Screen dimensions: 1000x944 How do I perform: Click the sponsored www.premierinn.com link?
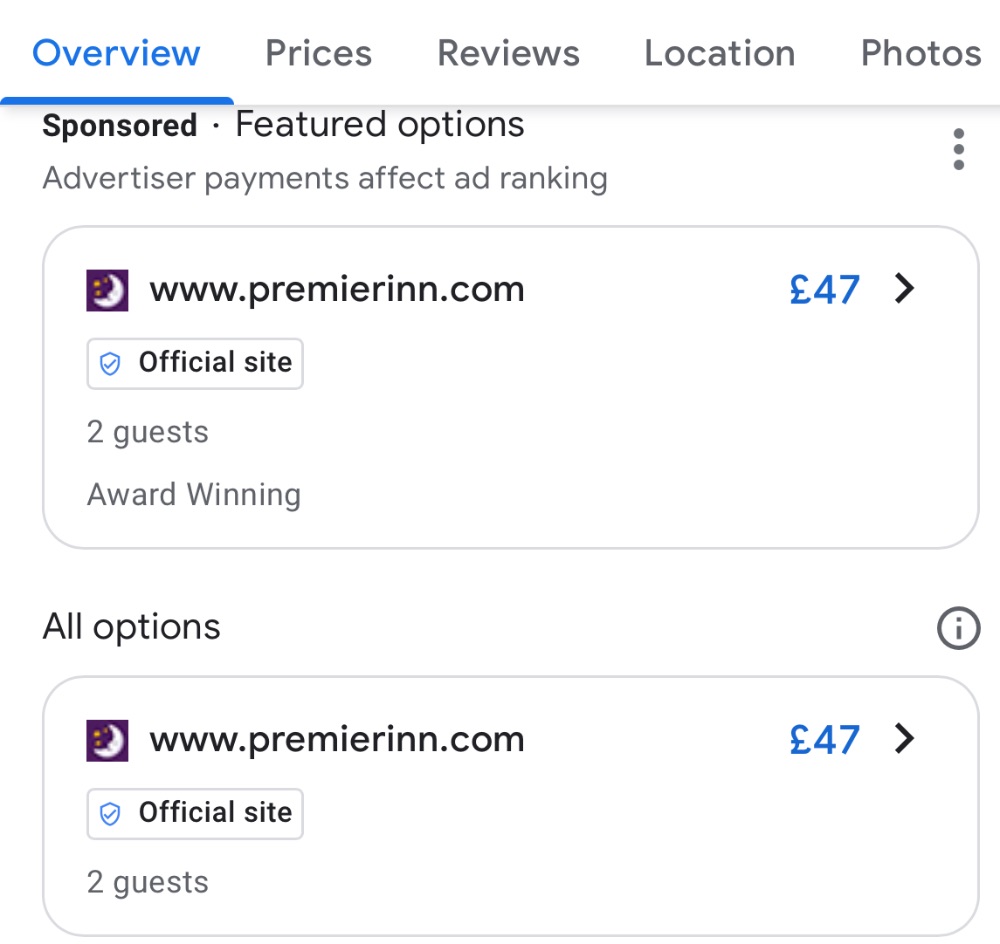(x=337, y=290)
